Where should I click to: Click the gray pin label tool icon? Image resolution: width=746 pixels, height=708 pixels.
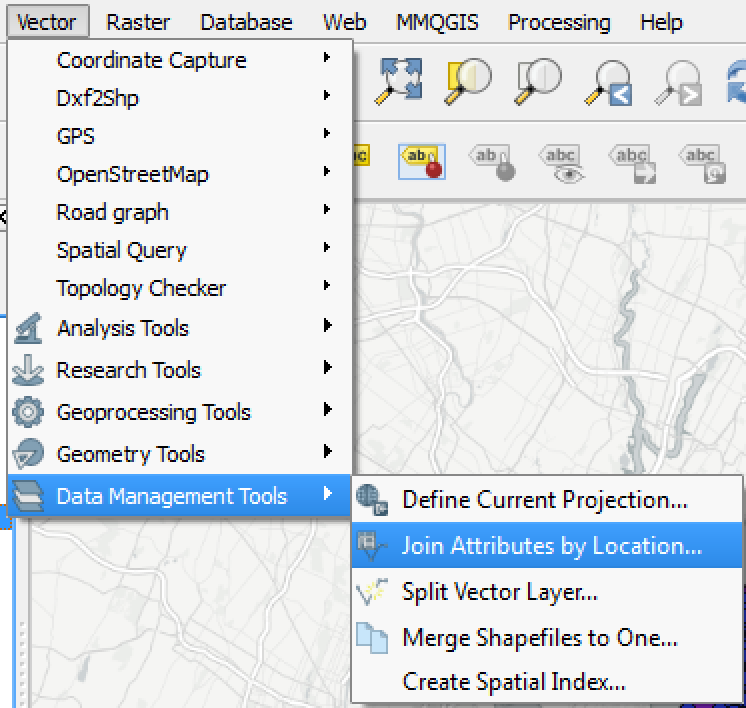click(492, 163)
